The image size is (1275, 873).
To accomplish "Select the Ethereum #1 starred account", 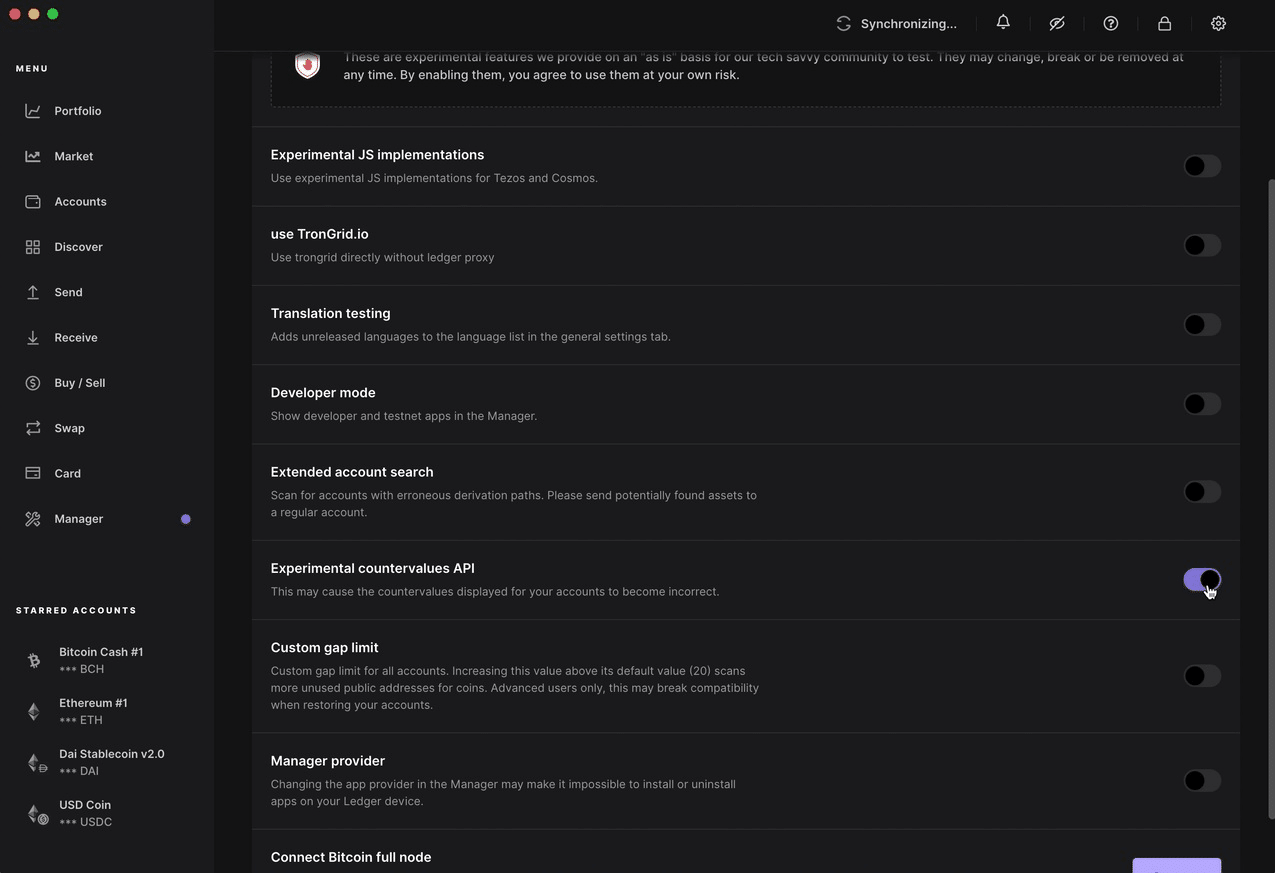I will (92, 711).
